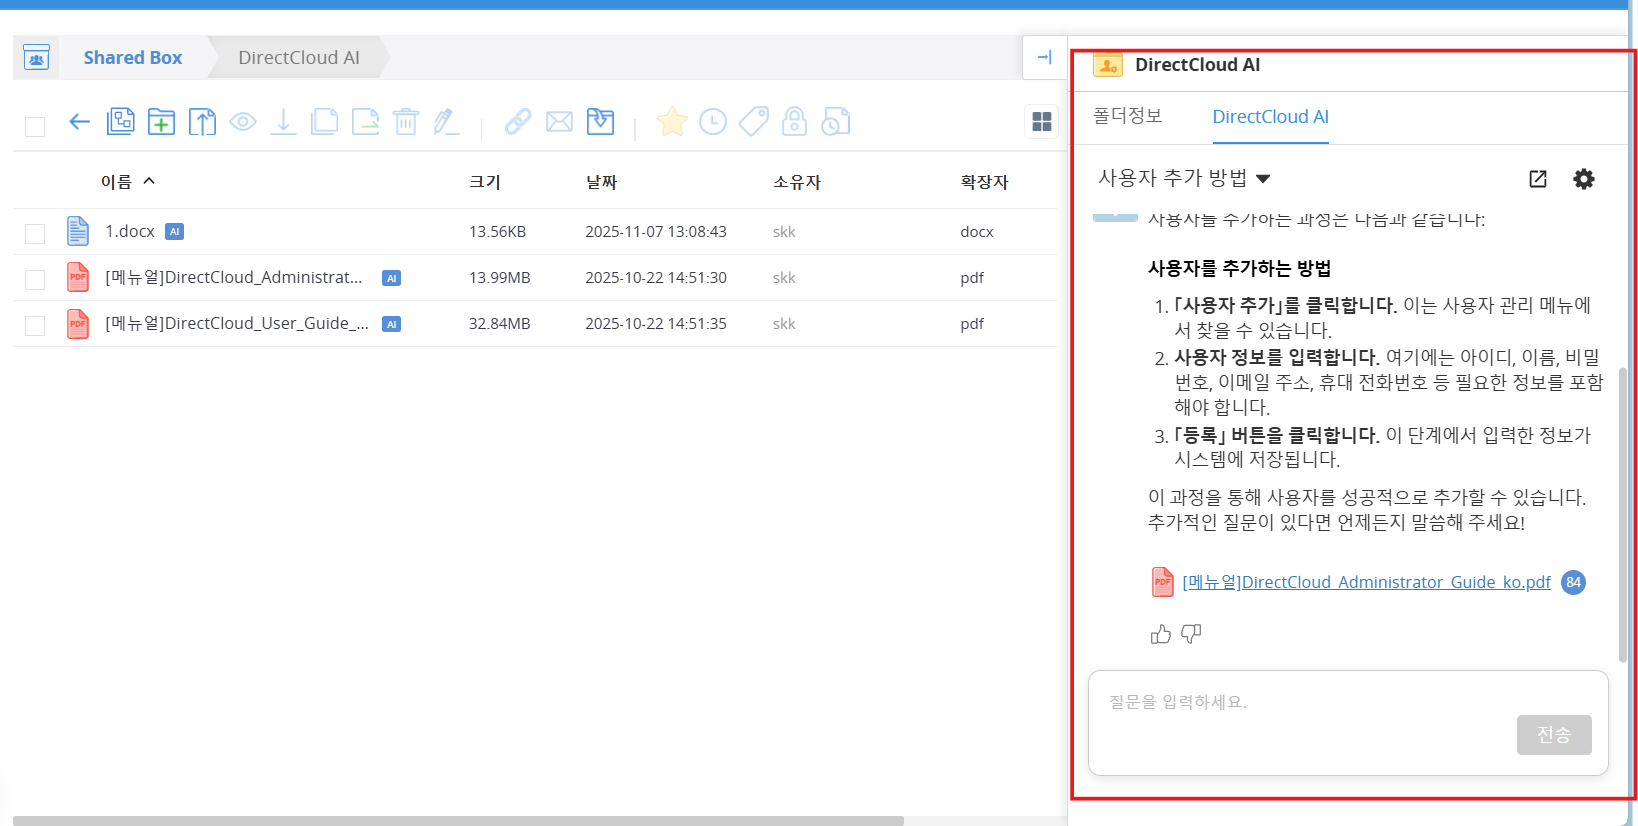1638x826 pixels.
Task: Click the chat panel vertical scrollbar
Action: coord(1623,515)
